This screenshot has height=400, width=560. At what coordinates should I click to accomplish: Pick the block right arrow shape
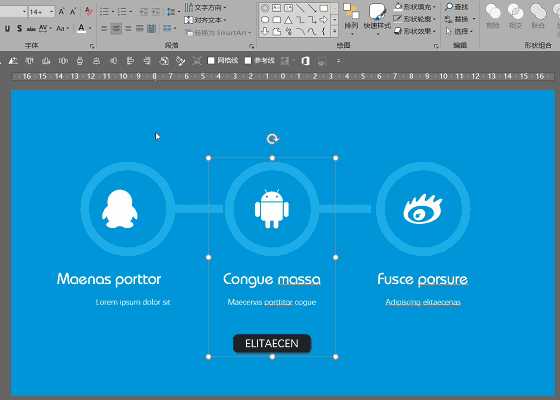324,20
